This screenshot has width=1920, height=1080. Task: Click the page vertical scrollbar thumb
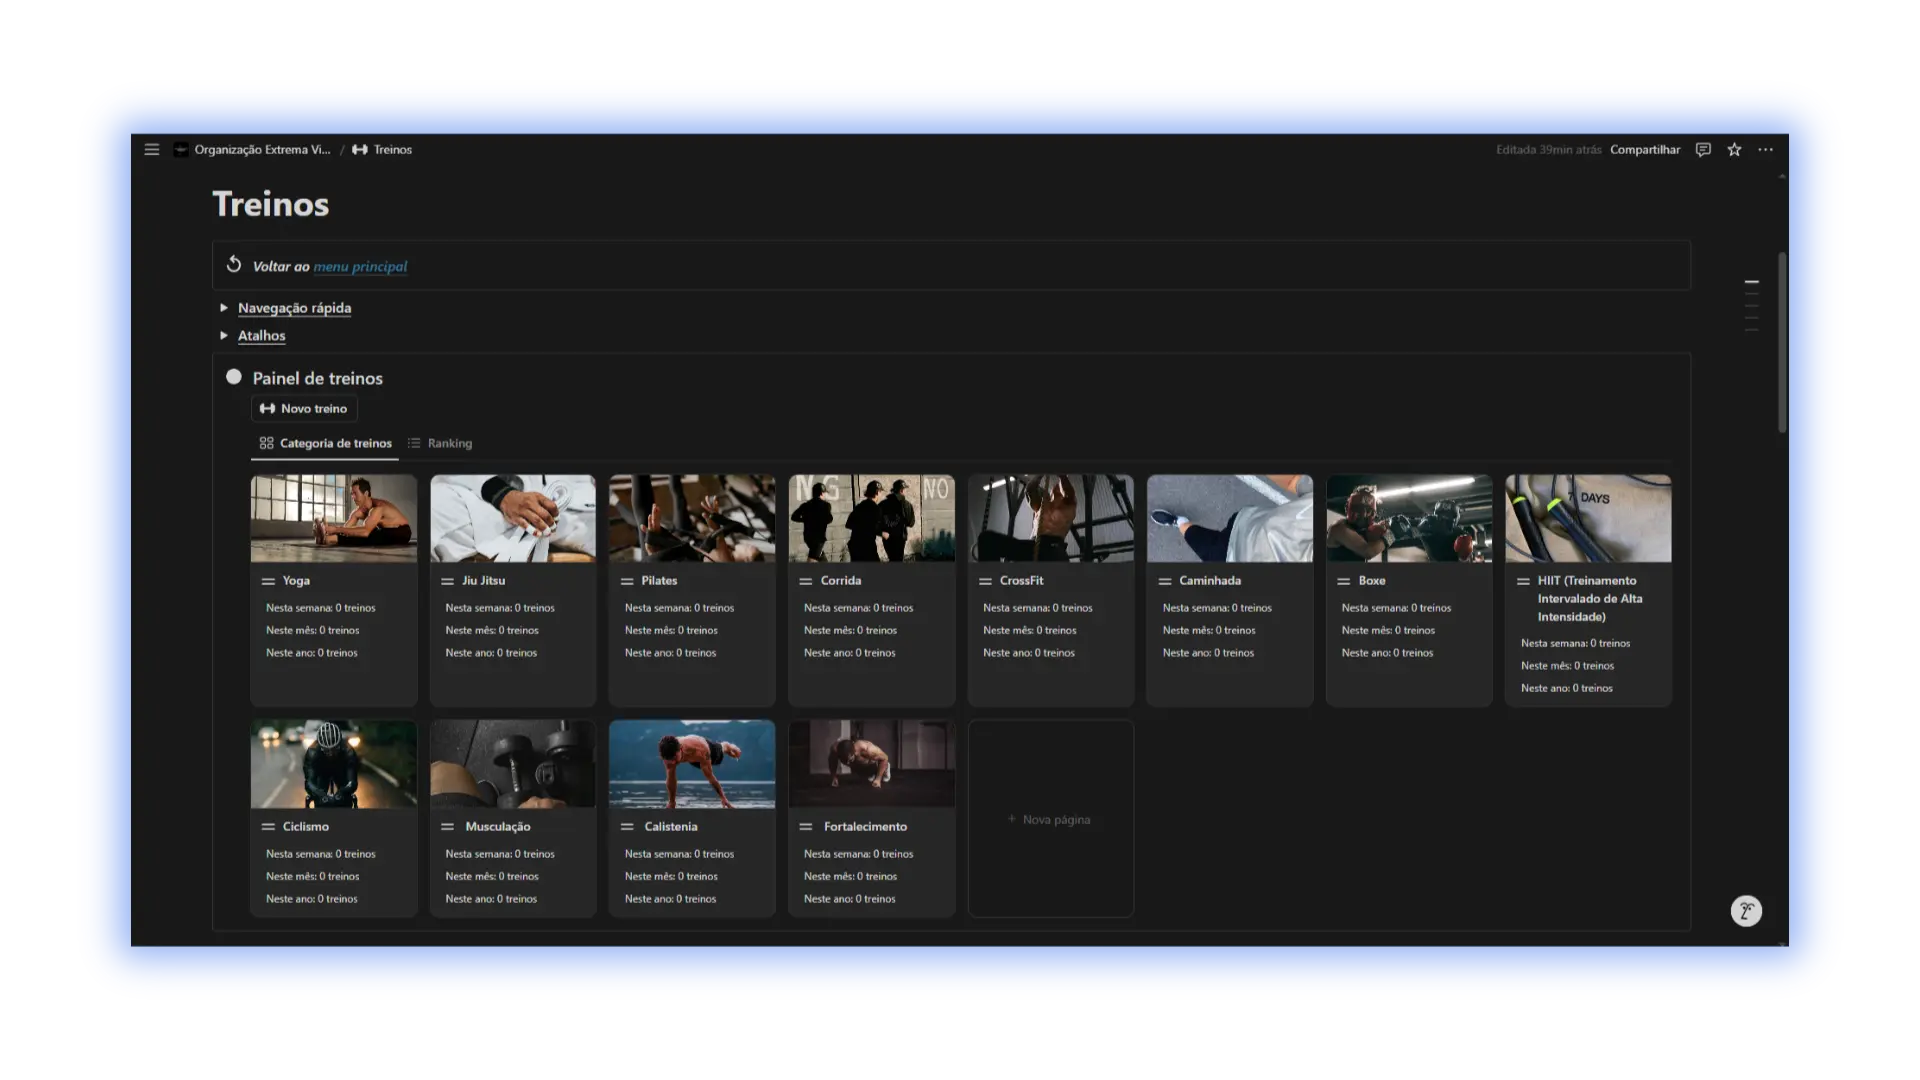[x=1782, y=342]
